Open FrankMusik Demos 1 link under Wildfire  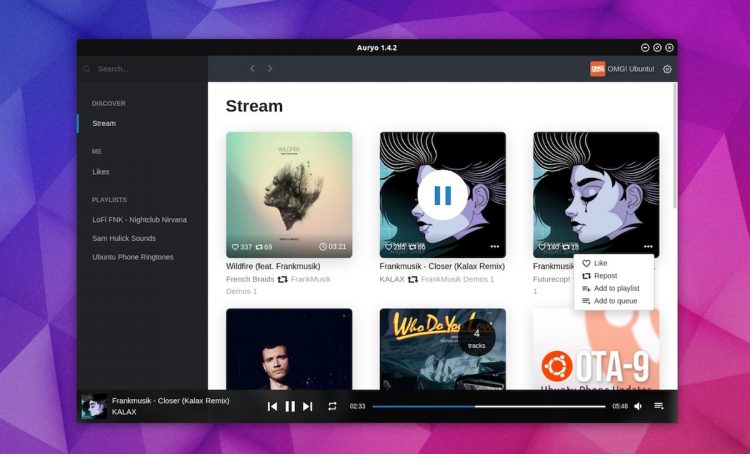[x=310, y=279]
